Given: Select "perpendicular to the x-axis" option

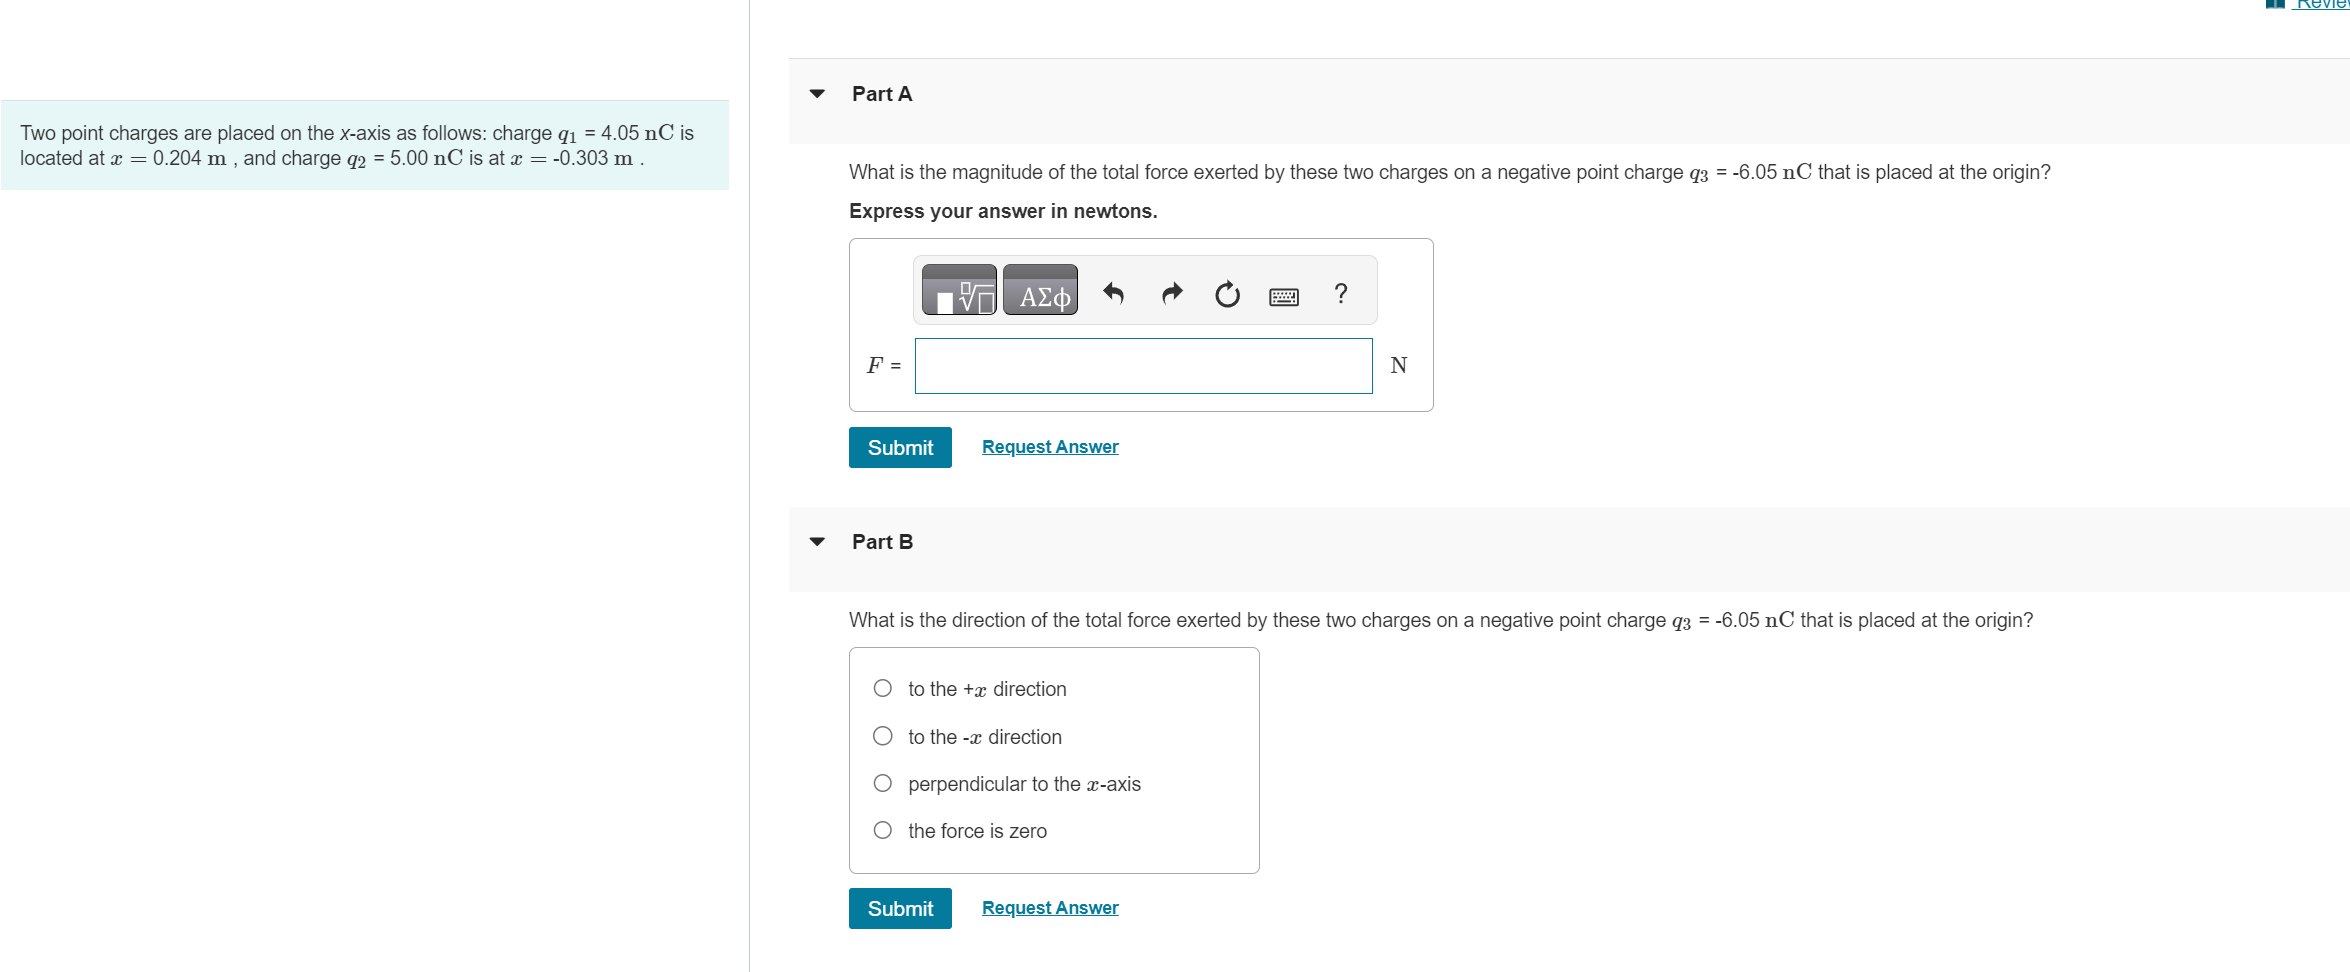Looking at the screenshot, I should pyautogui.click(x=883, y=783).
